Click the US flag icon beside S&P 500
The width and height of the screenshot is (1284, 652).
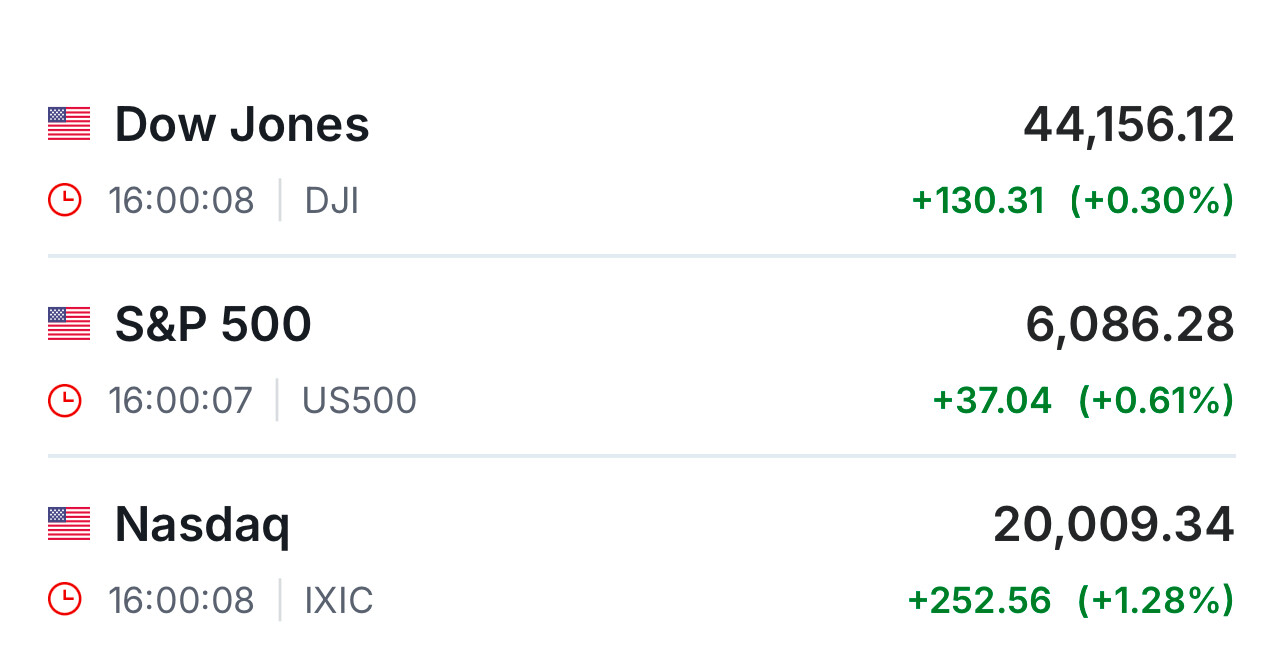pyautogui.click(x=69, y=324)
